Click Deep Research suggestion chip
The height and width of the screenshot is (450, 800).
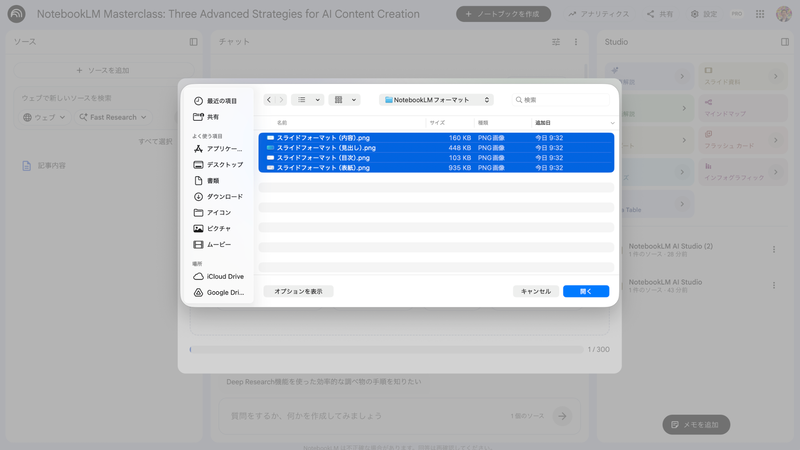[x=323, y=382]
